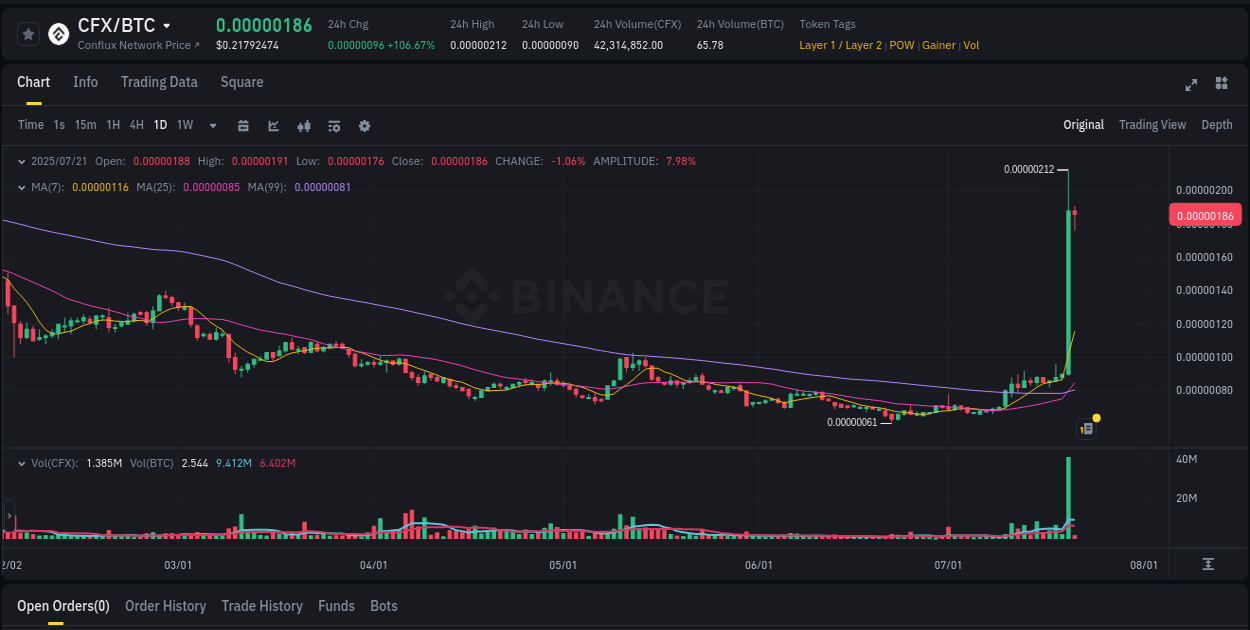Open the news feed icon on the chart

tap(1087, 428)
